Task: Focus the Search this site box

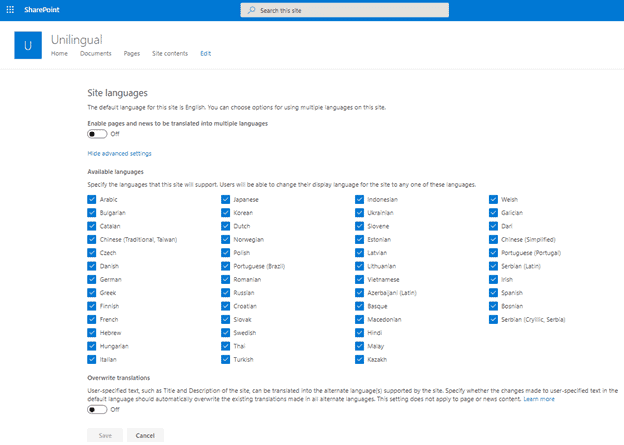Action: pyautogui.click(x=345, y=10)
